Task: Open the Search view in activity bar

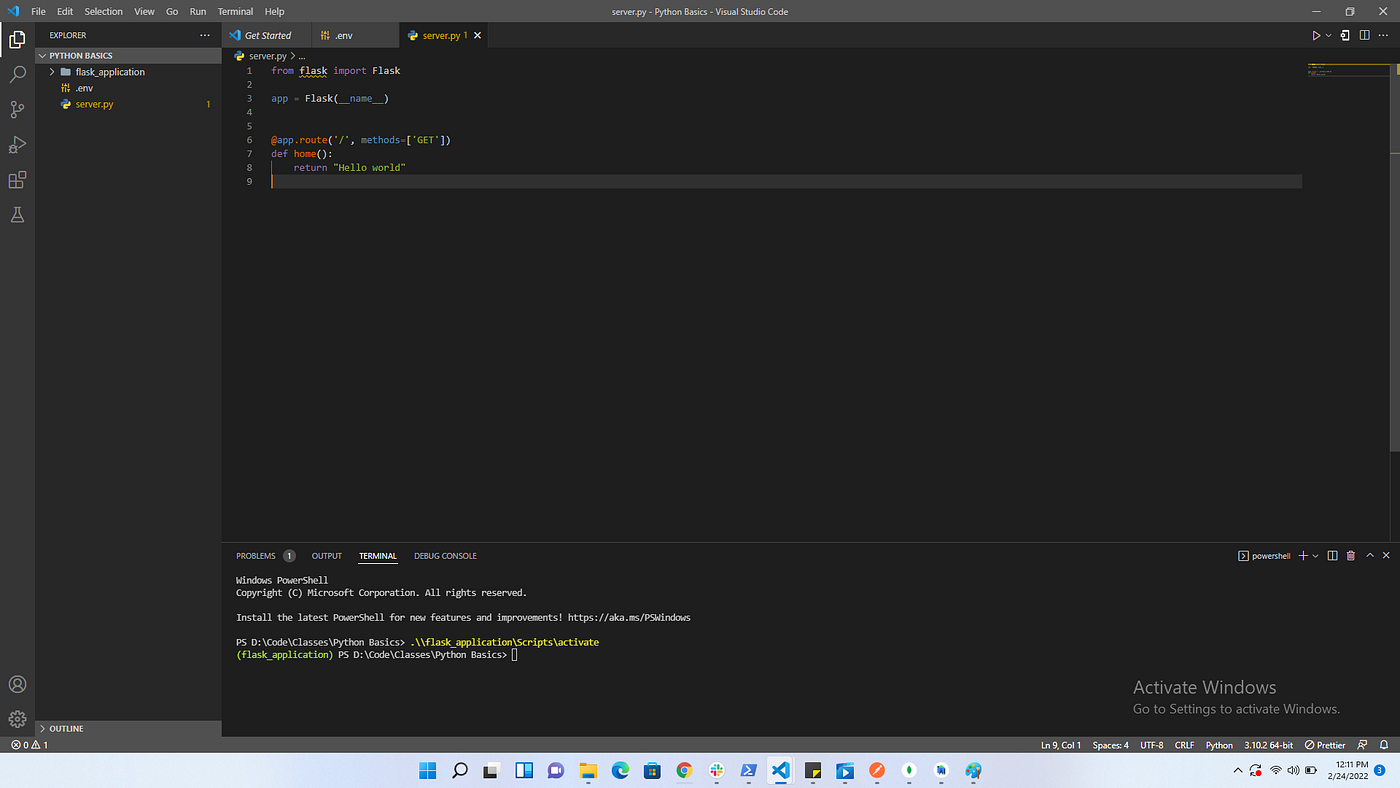Action: [x=17, y=75]
